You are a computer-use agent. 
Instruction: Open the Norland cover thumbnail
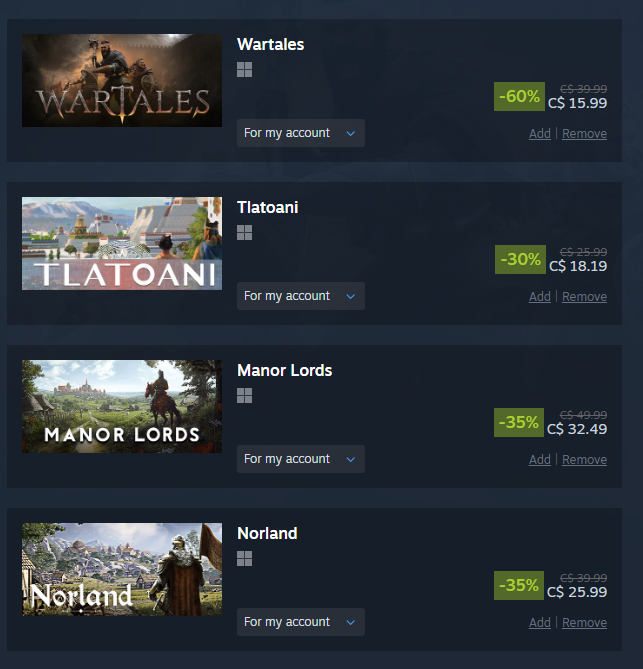pos(122,569)
